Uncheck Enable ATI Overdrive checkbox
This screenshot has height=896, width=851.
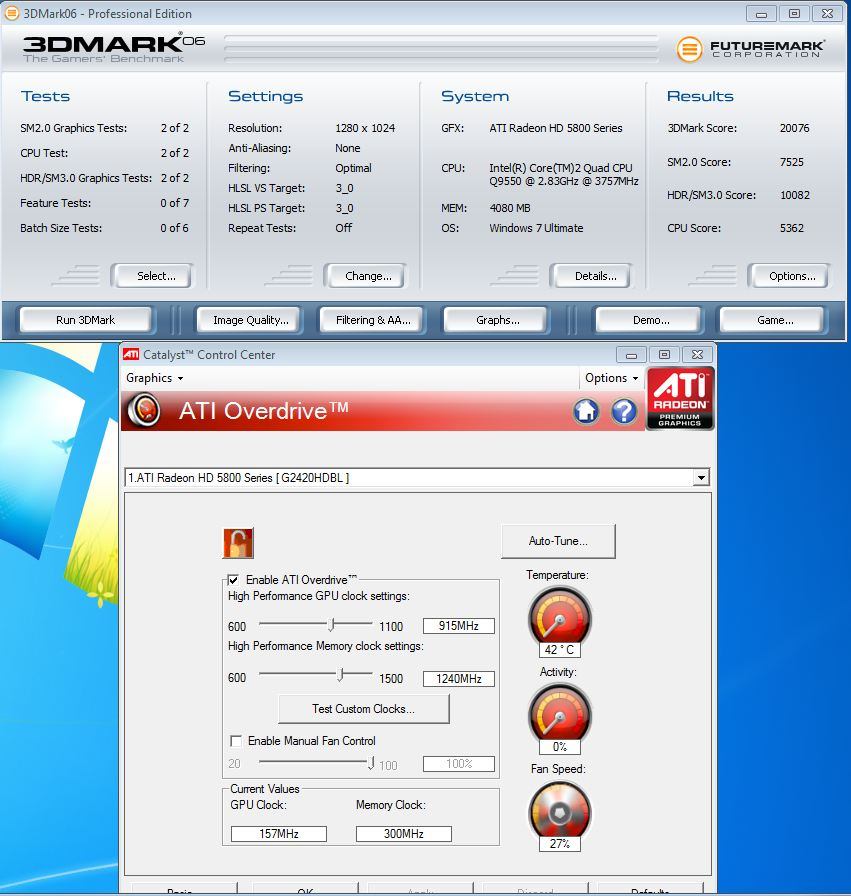tap(233, 580)
